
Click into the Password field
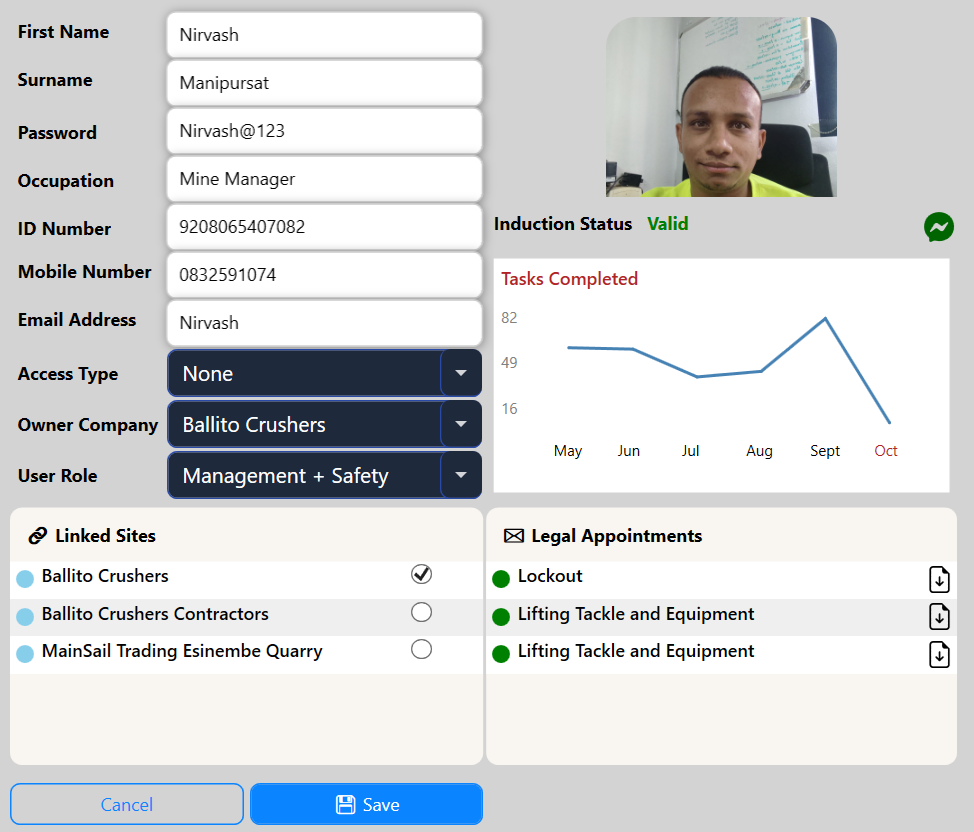tap(324, 130)
